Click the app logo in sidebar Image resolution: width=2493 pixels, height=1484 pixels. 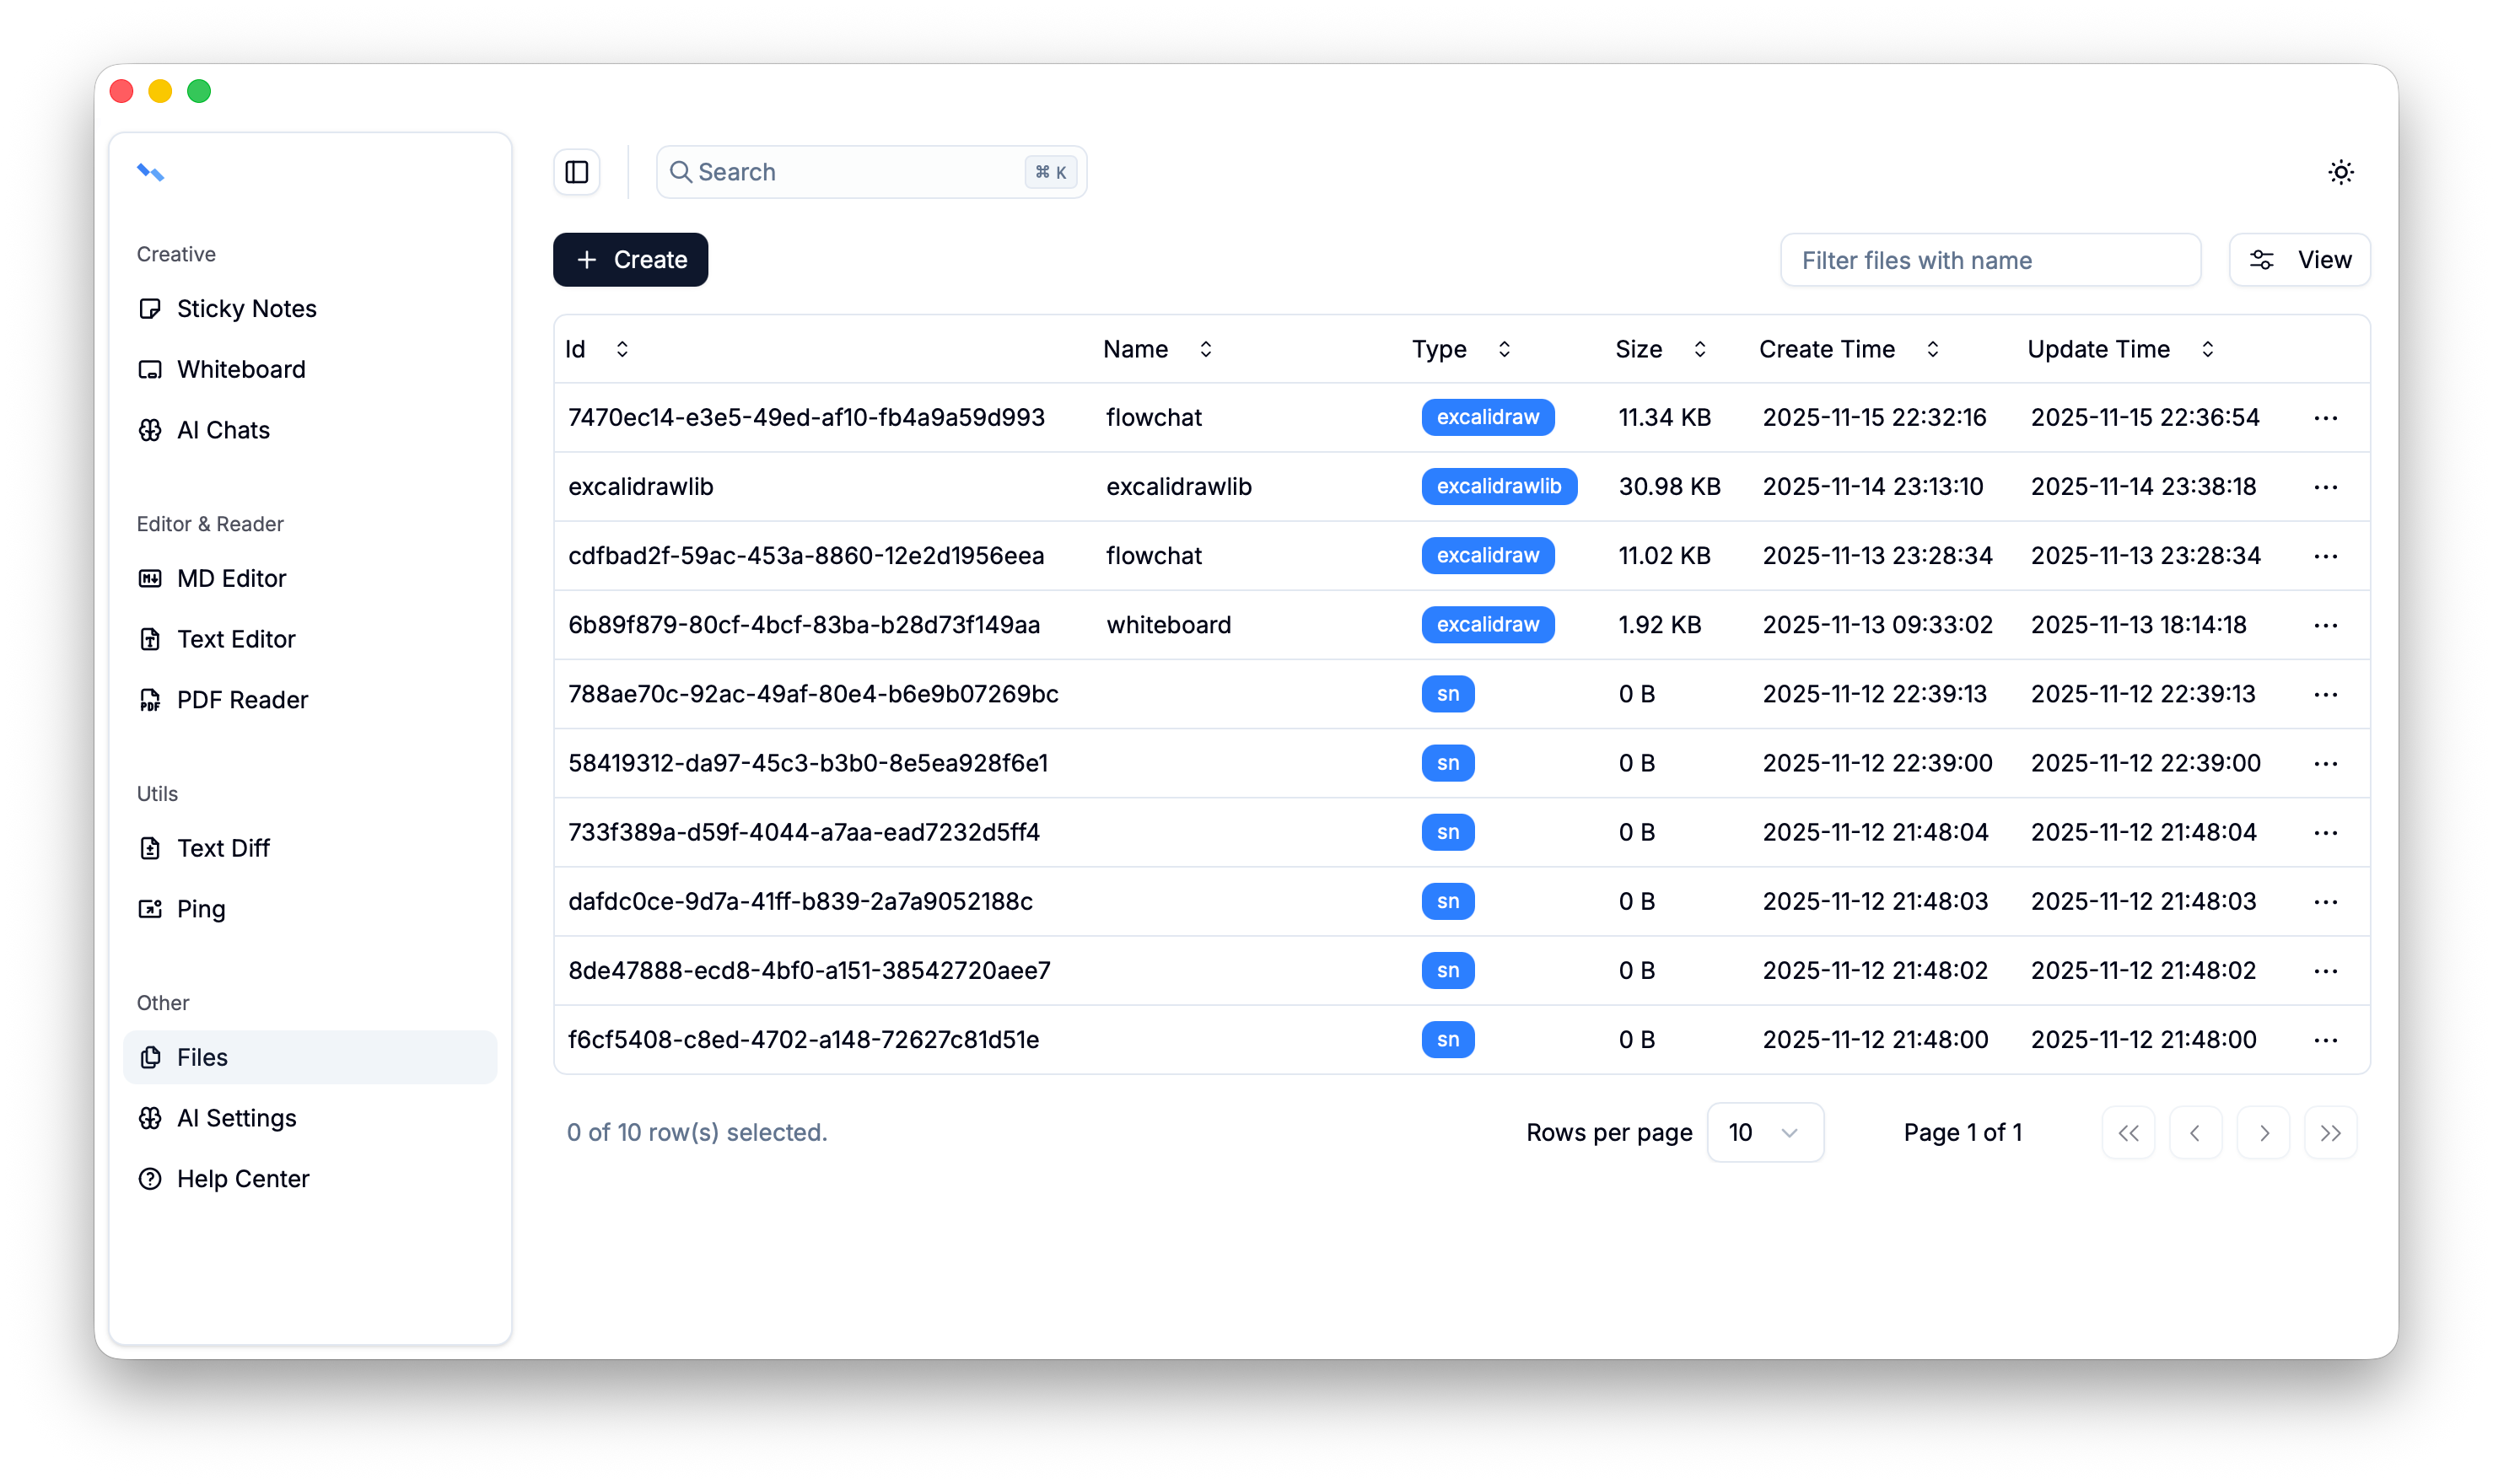(x=150, y=172)
